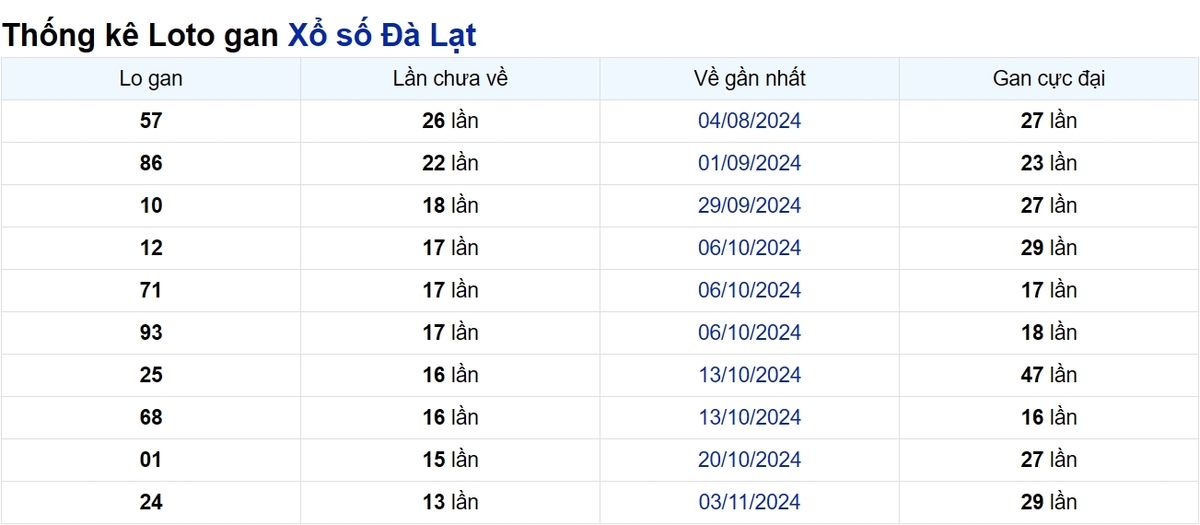The height and width of the screenshot is (525, 1200).
Task: Open the Xổ số Đà Lạt title link
Action: click(x=382, y=35)
